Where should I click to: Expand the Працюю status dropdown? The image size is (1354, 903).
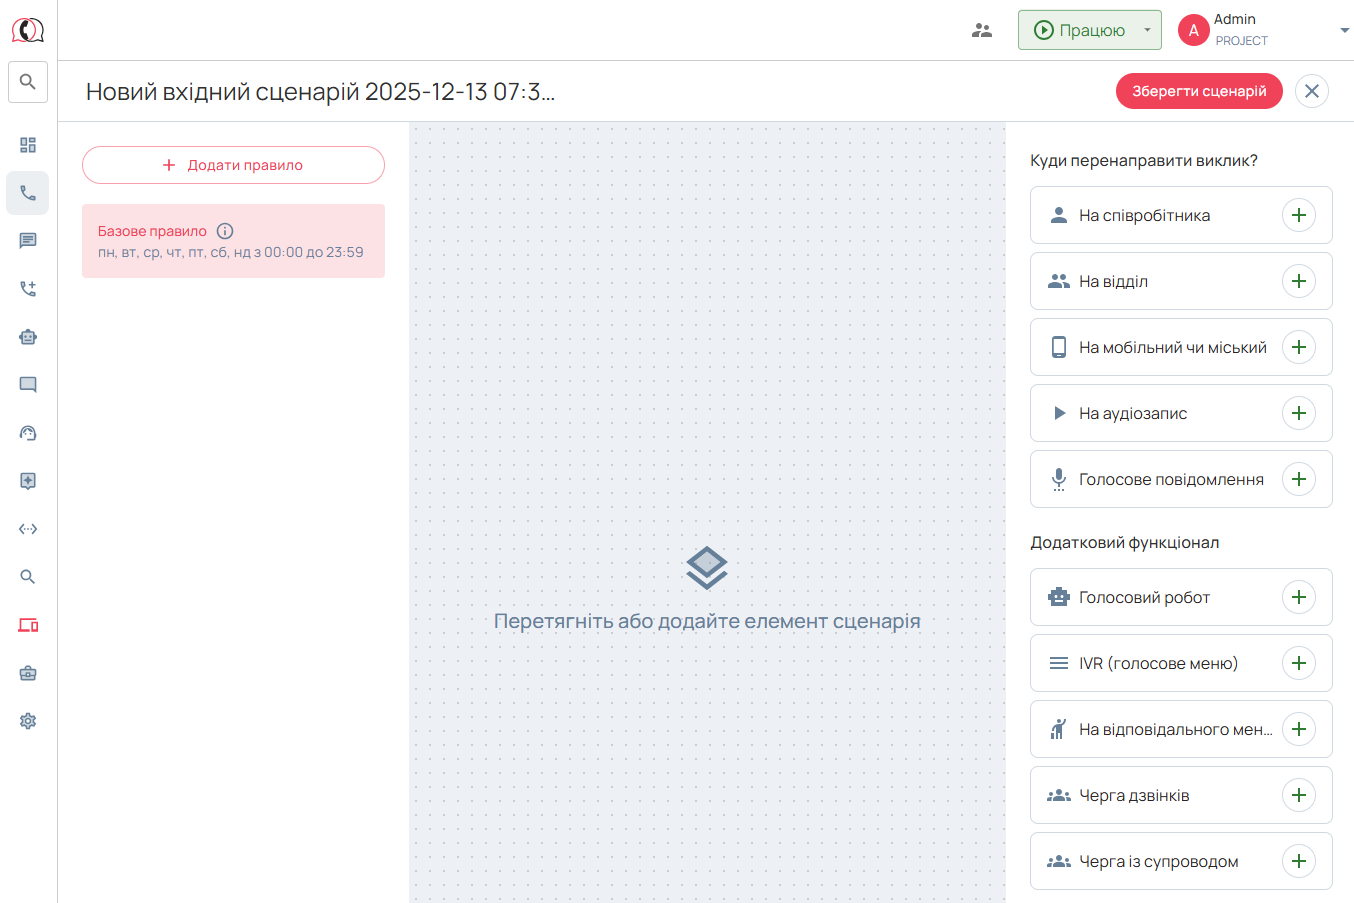1147,30
